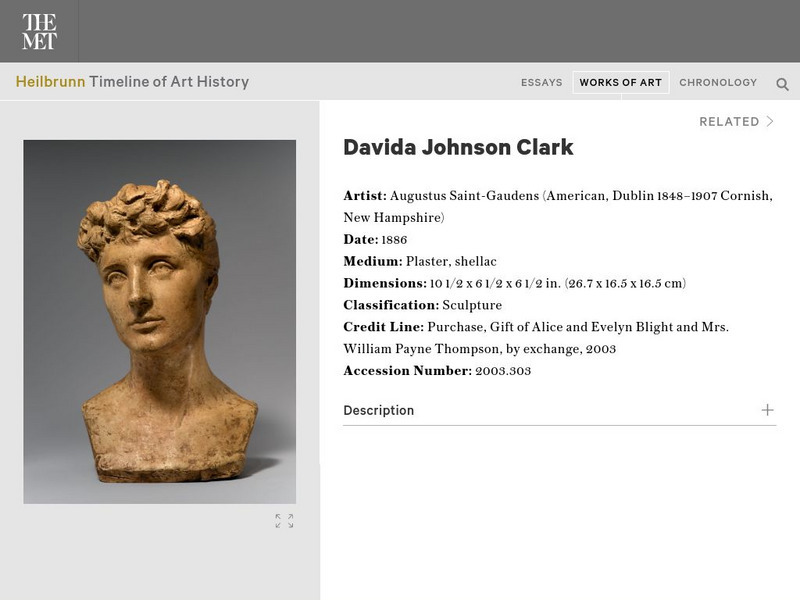Click The Met logo
This screenshot has height=600, width=800.
39,31
